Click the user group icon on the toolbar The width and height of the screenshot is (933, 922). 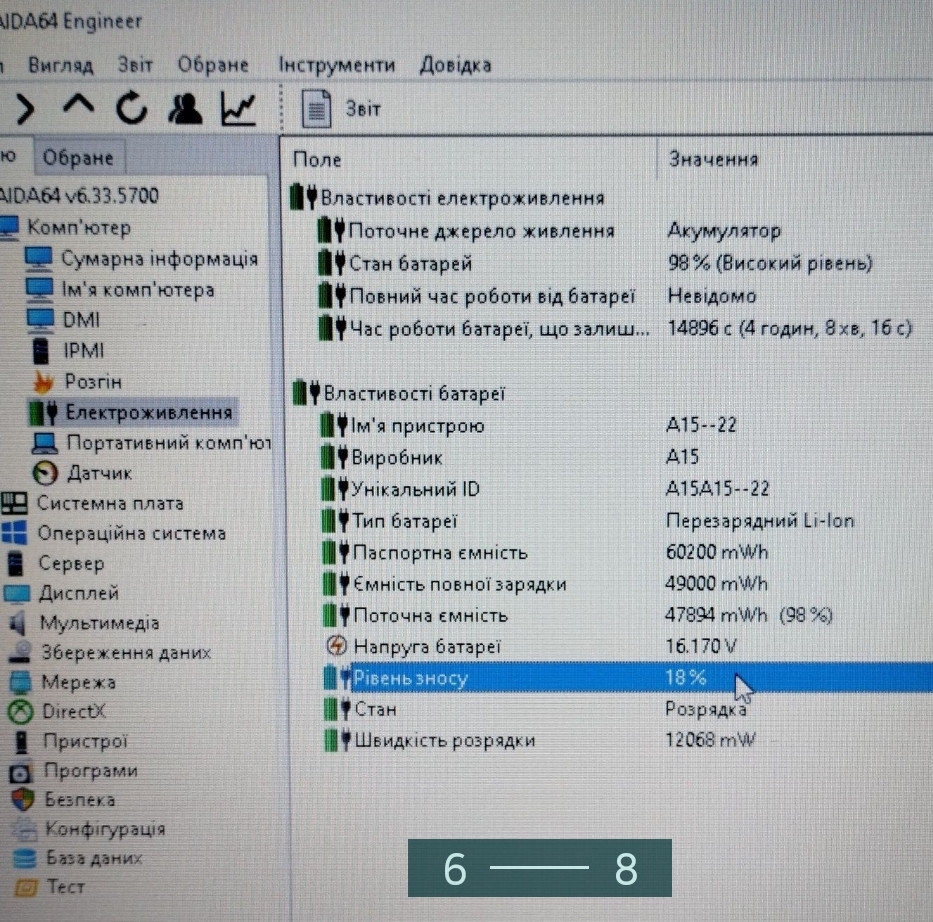coord(186,108)
